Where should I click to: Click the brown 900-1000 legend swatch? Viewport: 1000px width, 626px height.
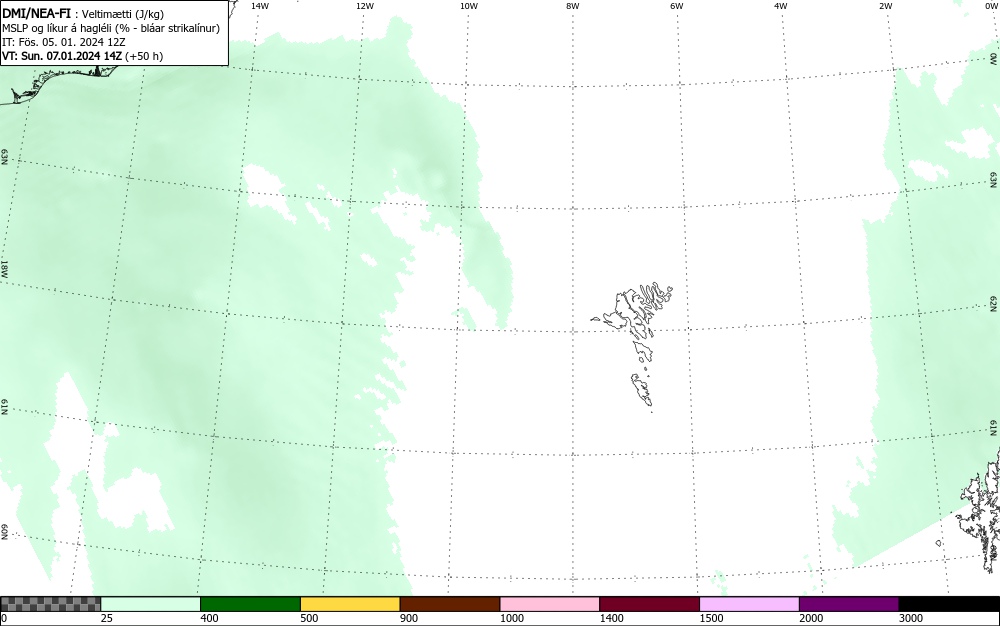(x=450, y=604)
